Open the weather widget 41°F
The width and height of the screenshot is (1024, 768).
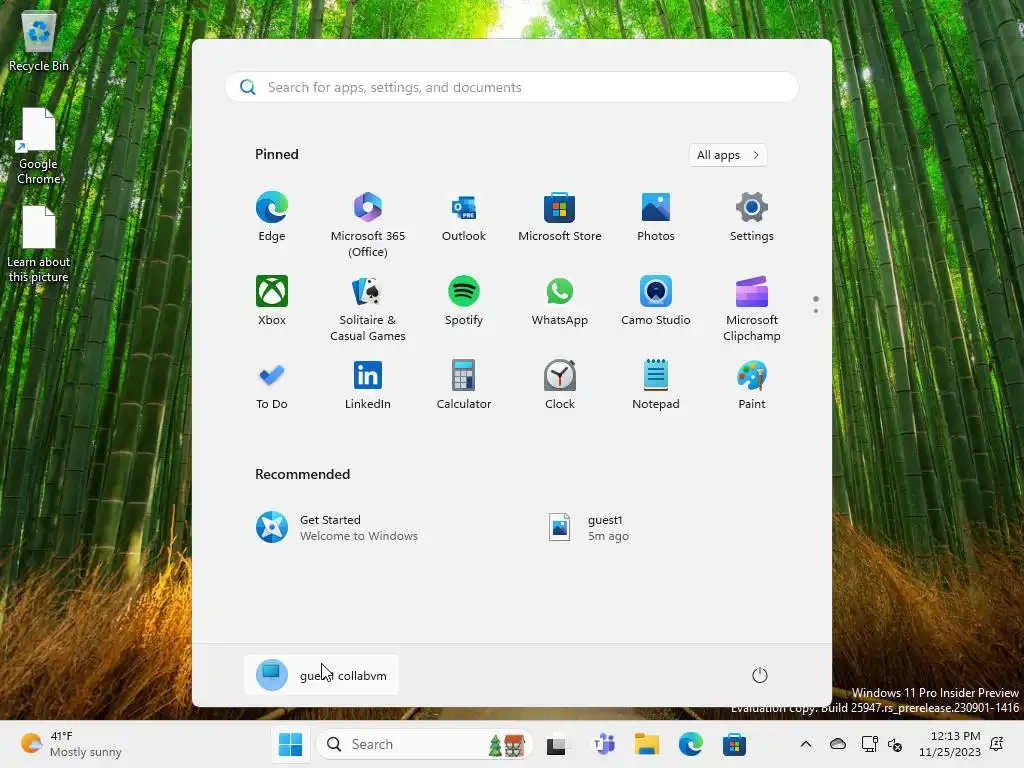coord(71,744)
